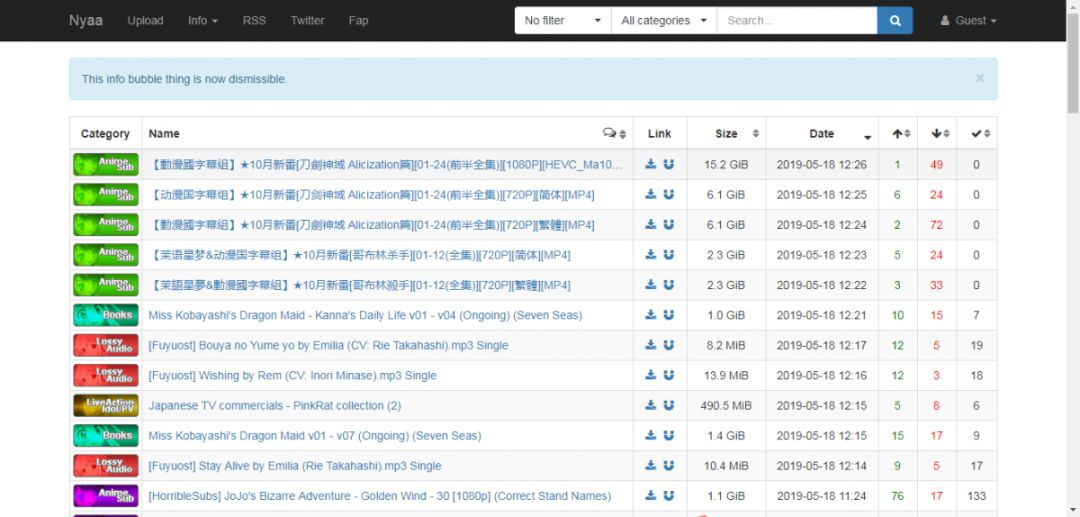This screenshot has width=1080, height=517.
Task: Open the Guest user menu
Action: 968,20
